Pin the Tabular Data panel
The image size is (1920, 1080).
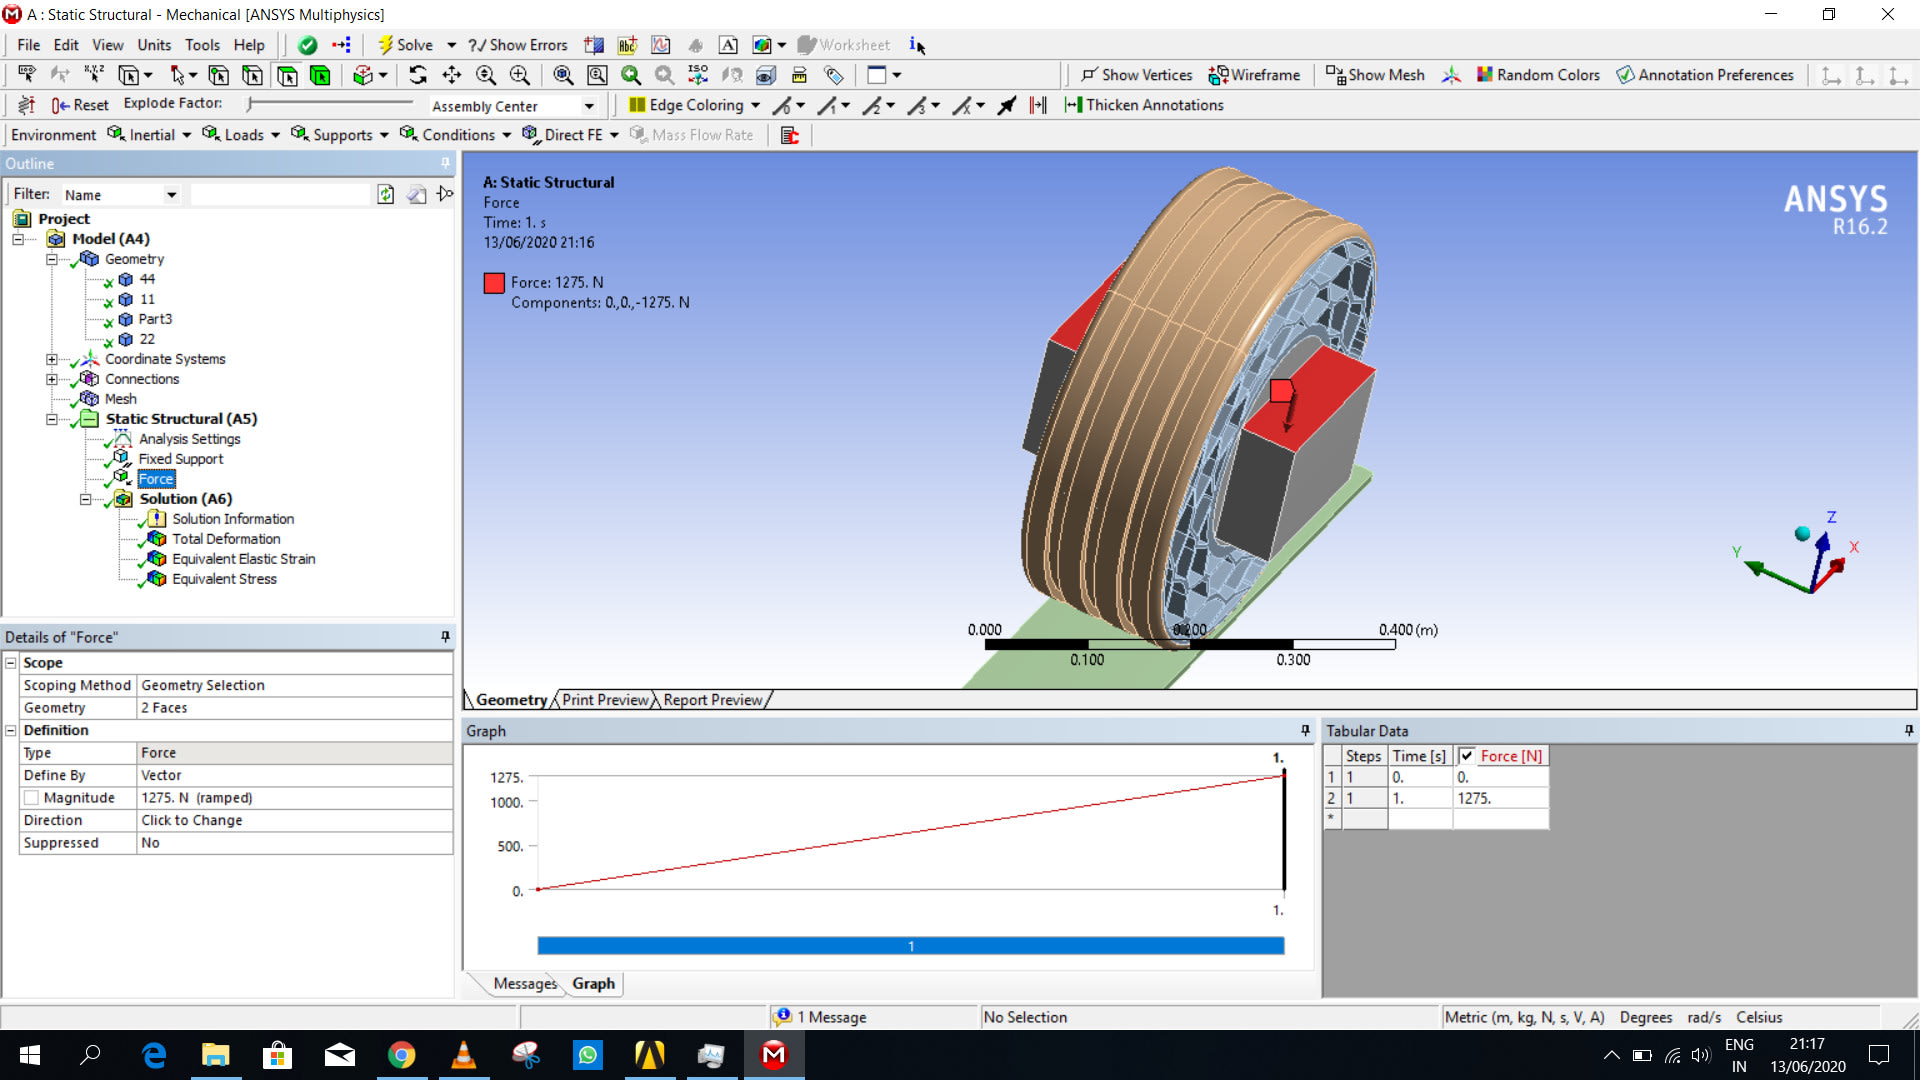point(1909,731)
